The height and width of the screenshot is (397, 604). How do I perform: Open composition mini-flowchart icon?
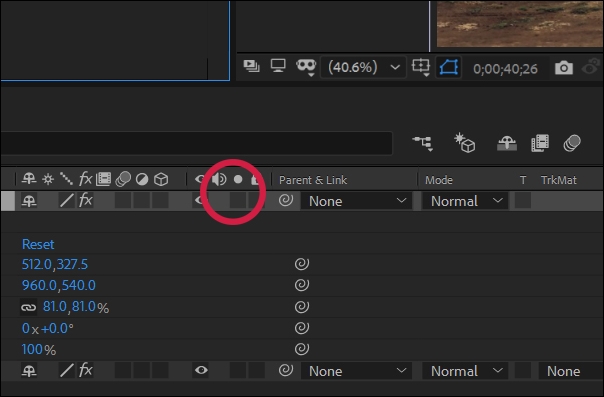tap(423, 143)
